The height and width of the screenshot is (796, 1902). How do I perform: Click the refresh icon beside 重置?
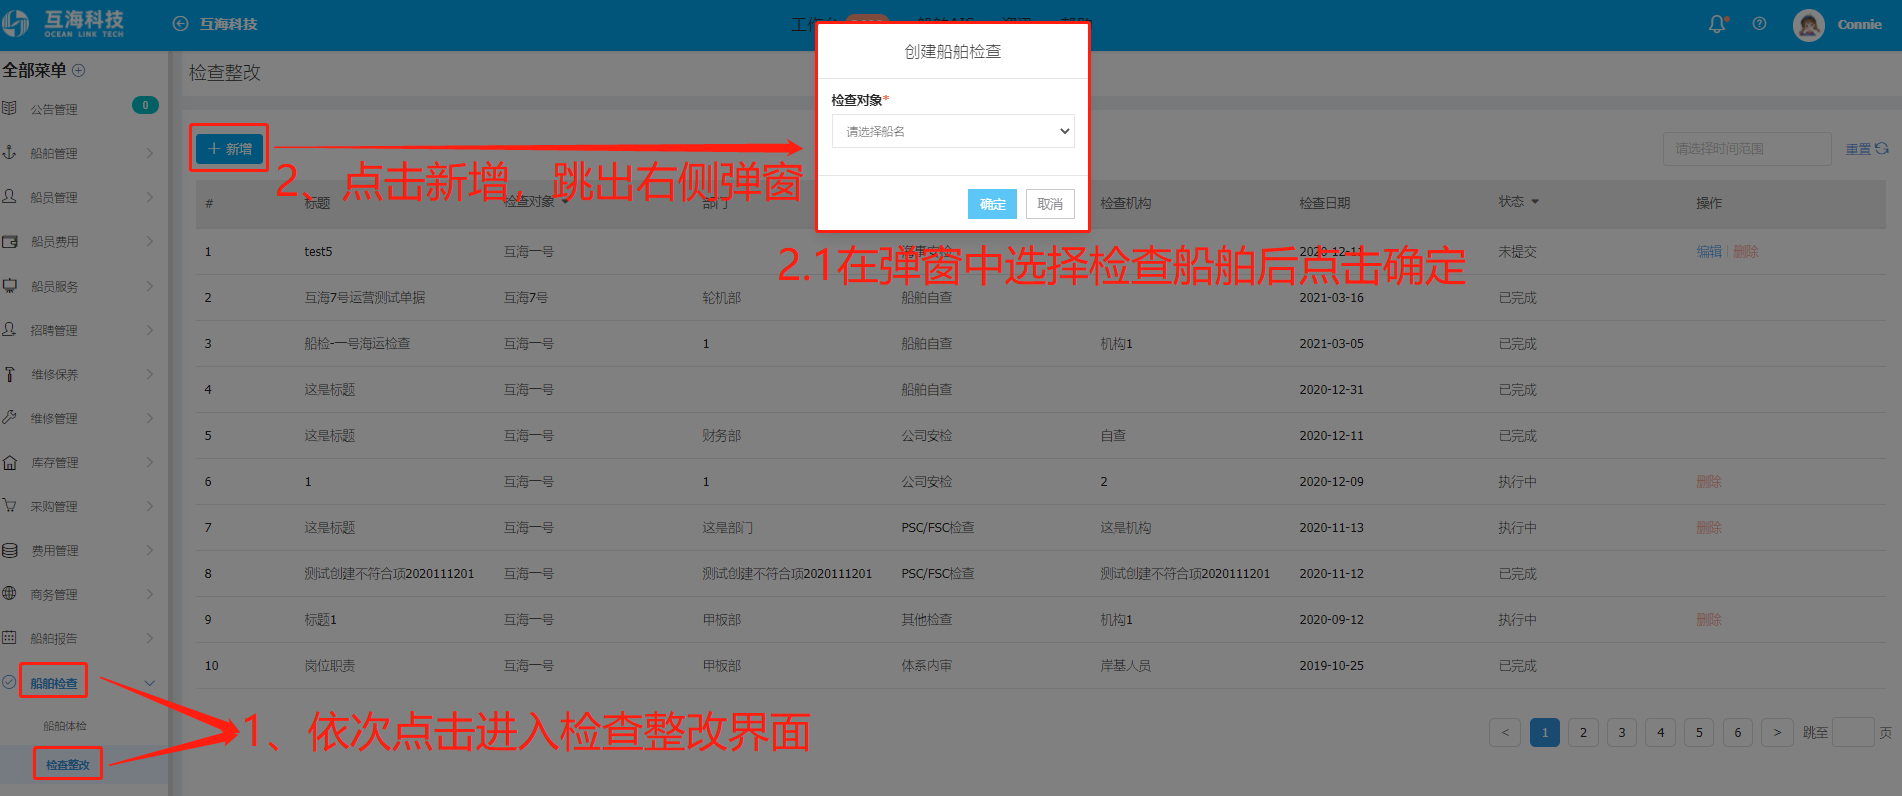[x=1882, y=148]
